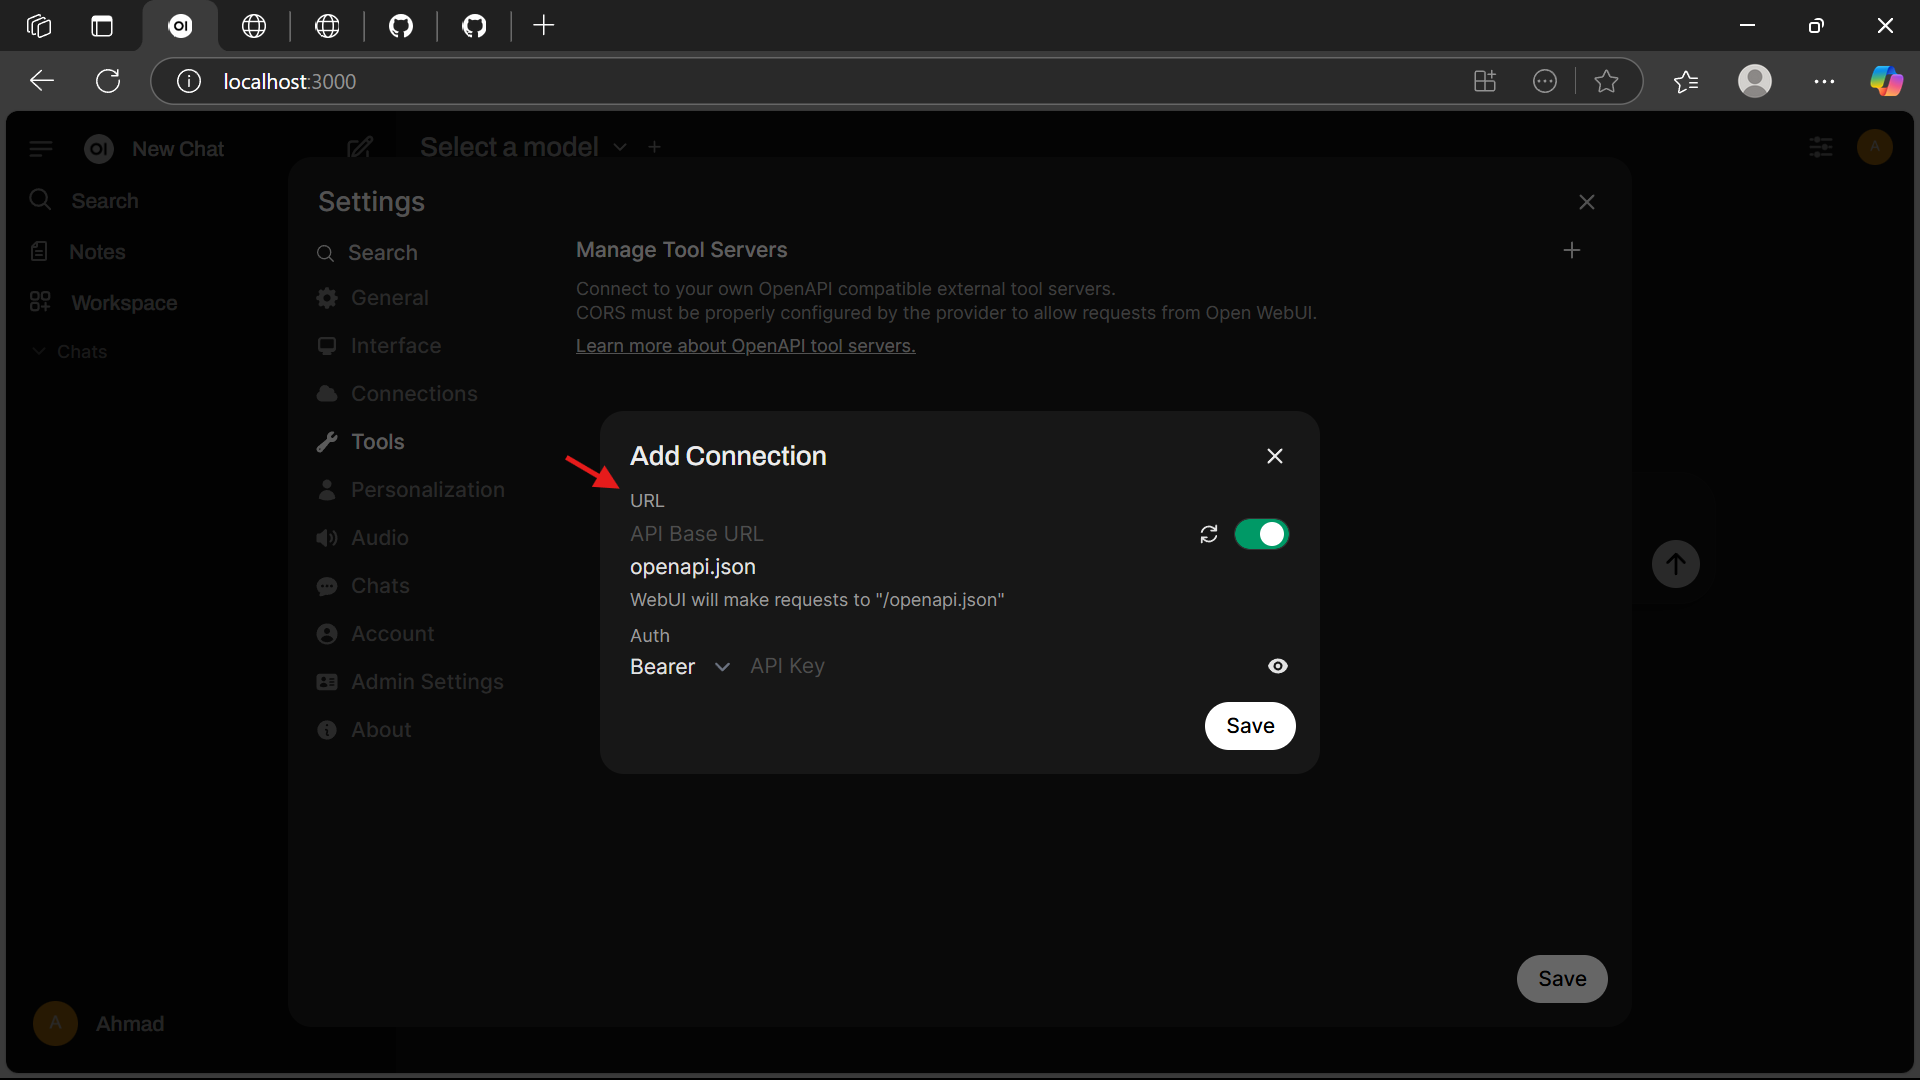Screen dimensions: 1920x1080
Task: Click the verify connection refresh icon
Action: [x=1209, y=534]
